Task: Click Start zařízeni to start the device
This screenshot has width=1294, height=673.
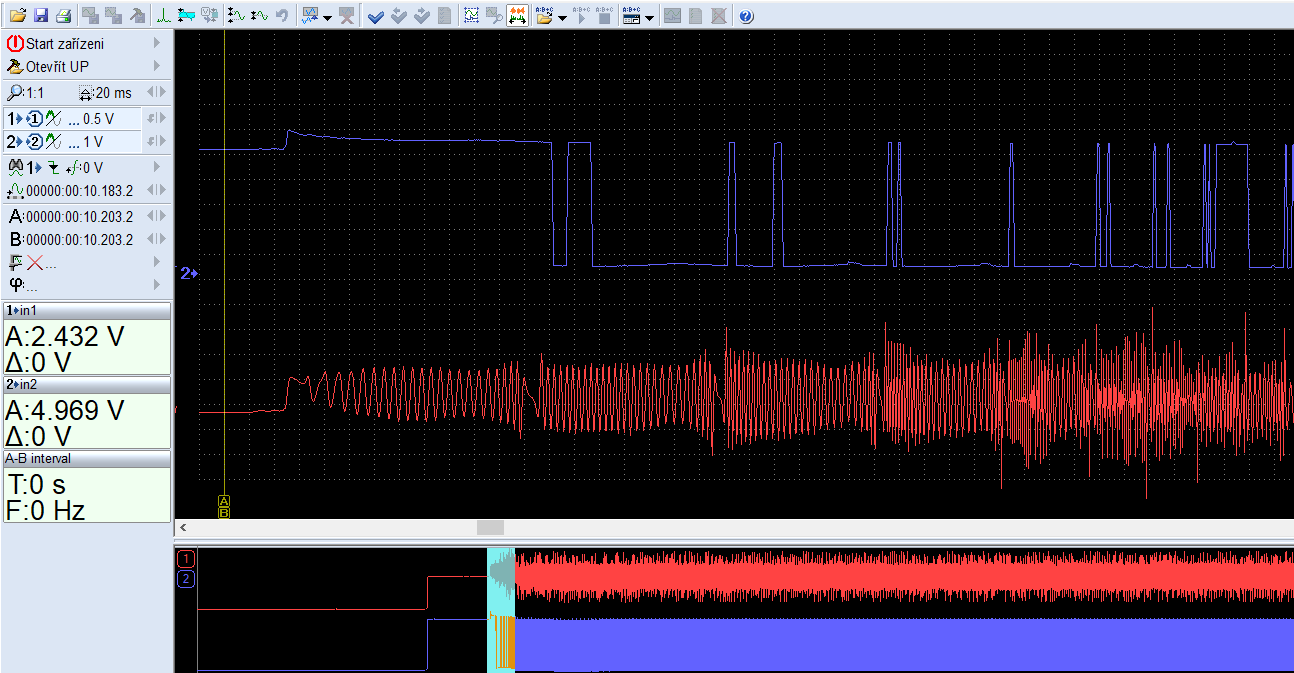Action: coord(64,43)
